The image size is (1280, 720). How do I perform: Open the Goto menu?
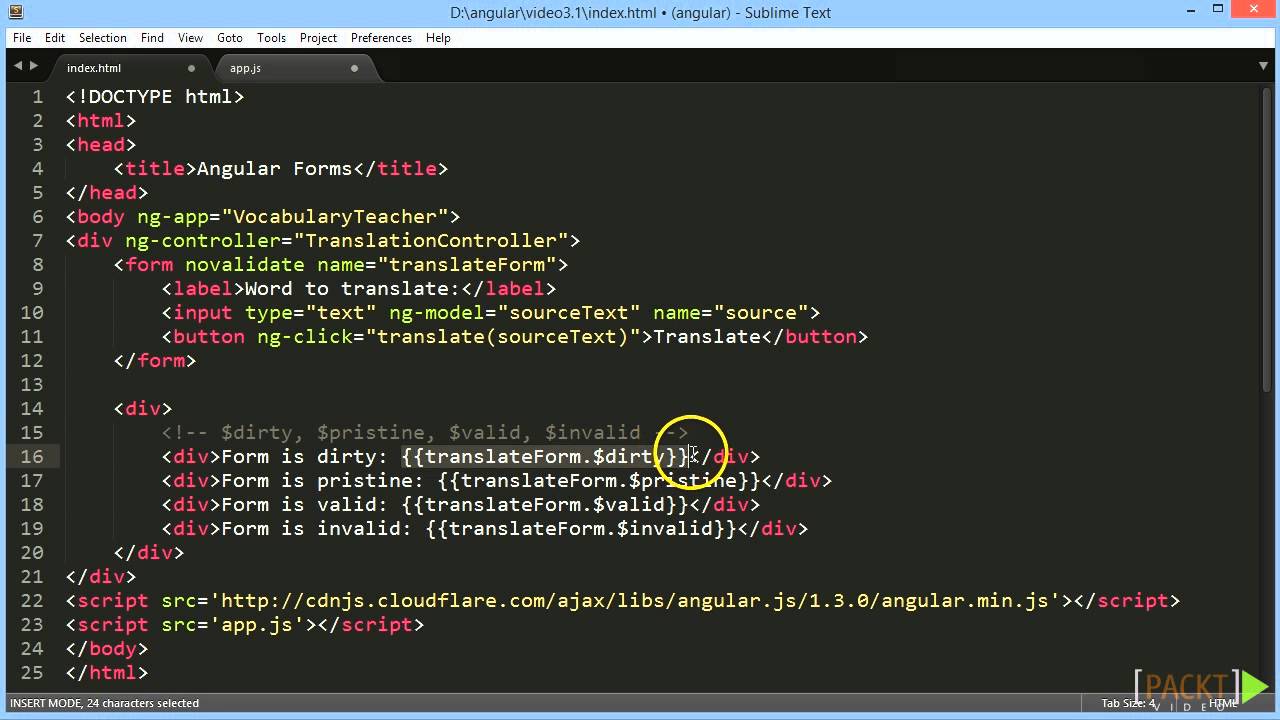coord(230,38)
